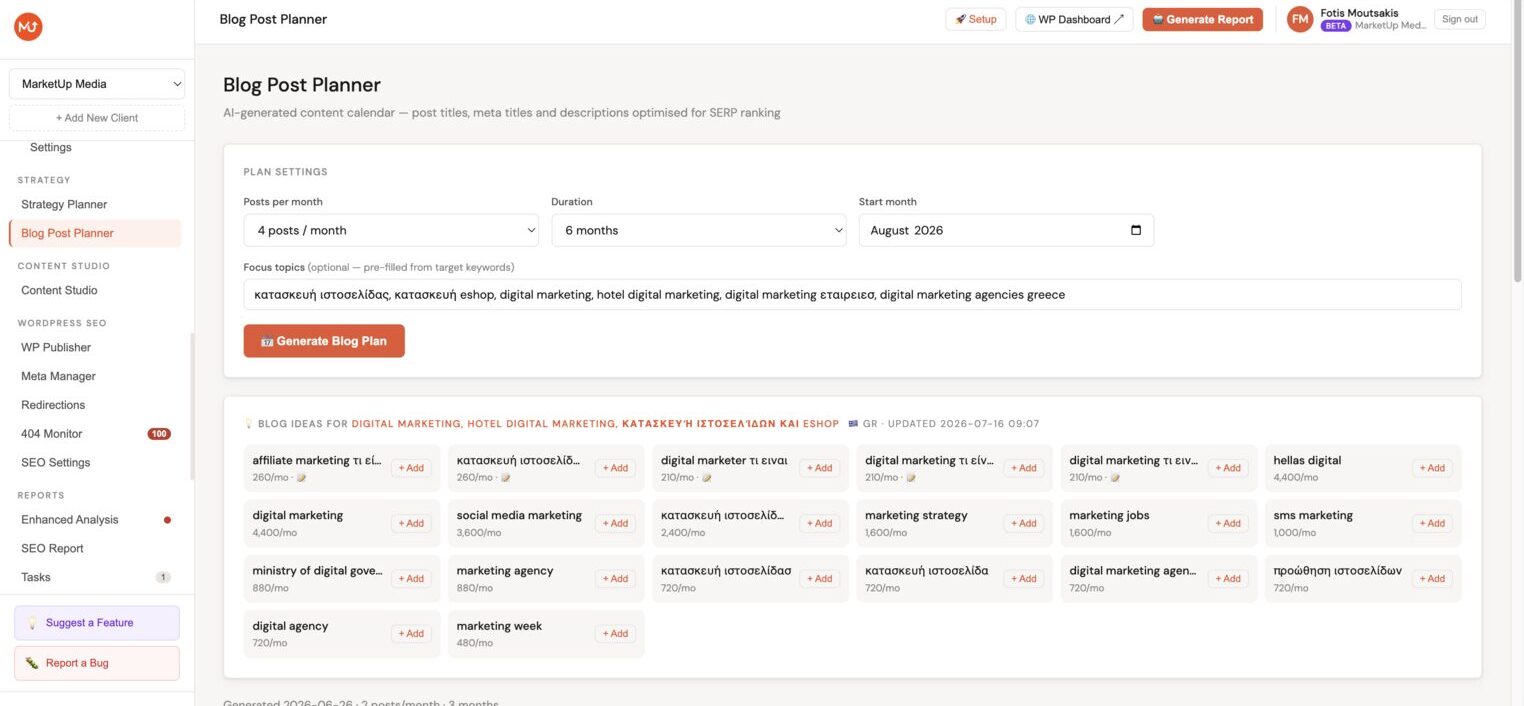Add the 'marketing jobs' idea

tap(1228, 523)
